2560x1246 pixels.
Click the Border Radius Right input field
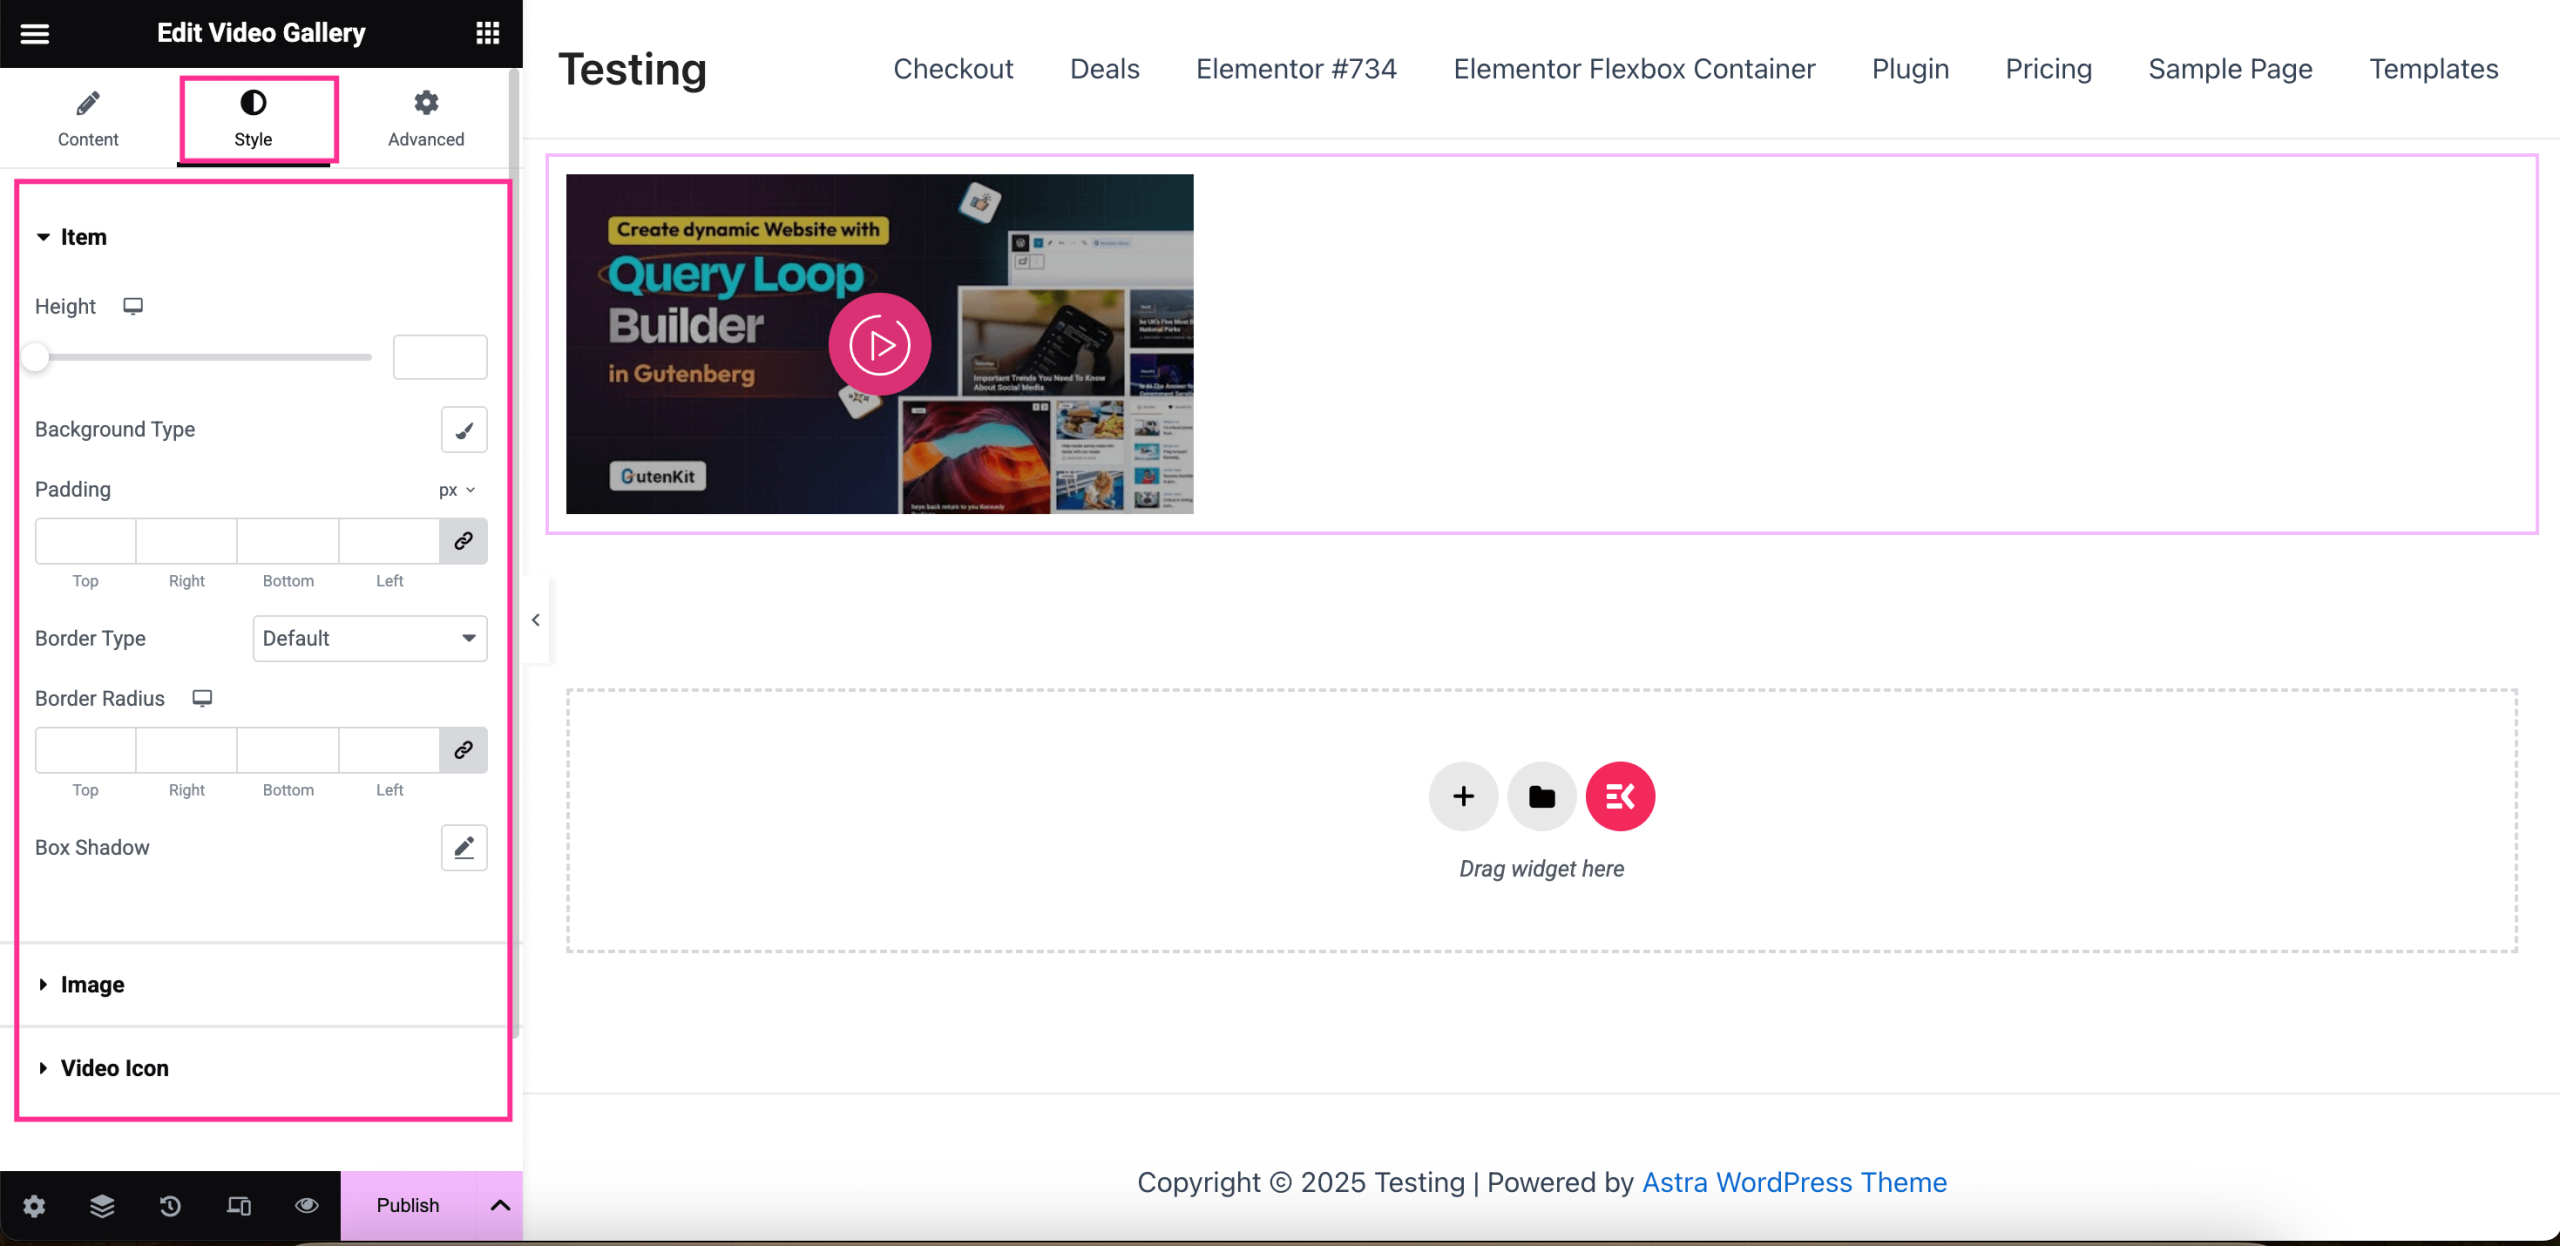(187, 750)
